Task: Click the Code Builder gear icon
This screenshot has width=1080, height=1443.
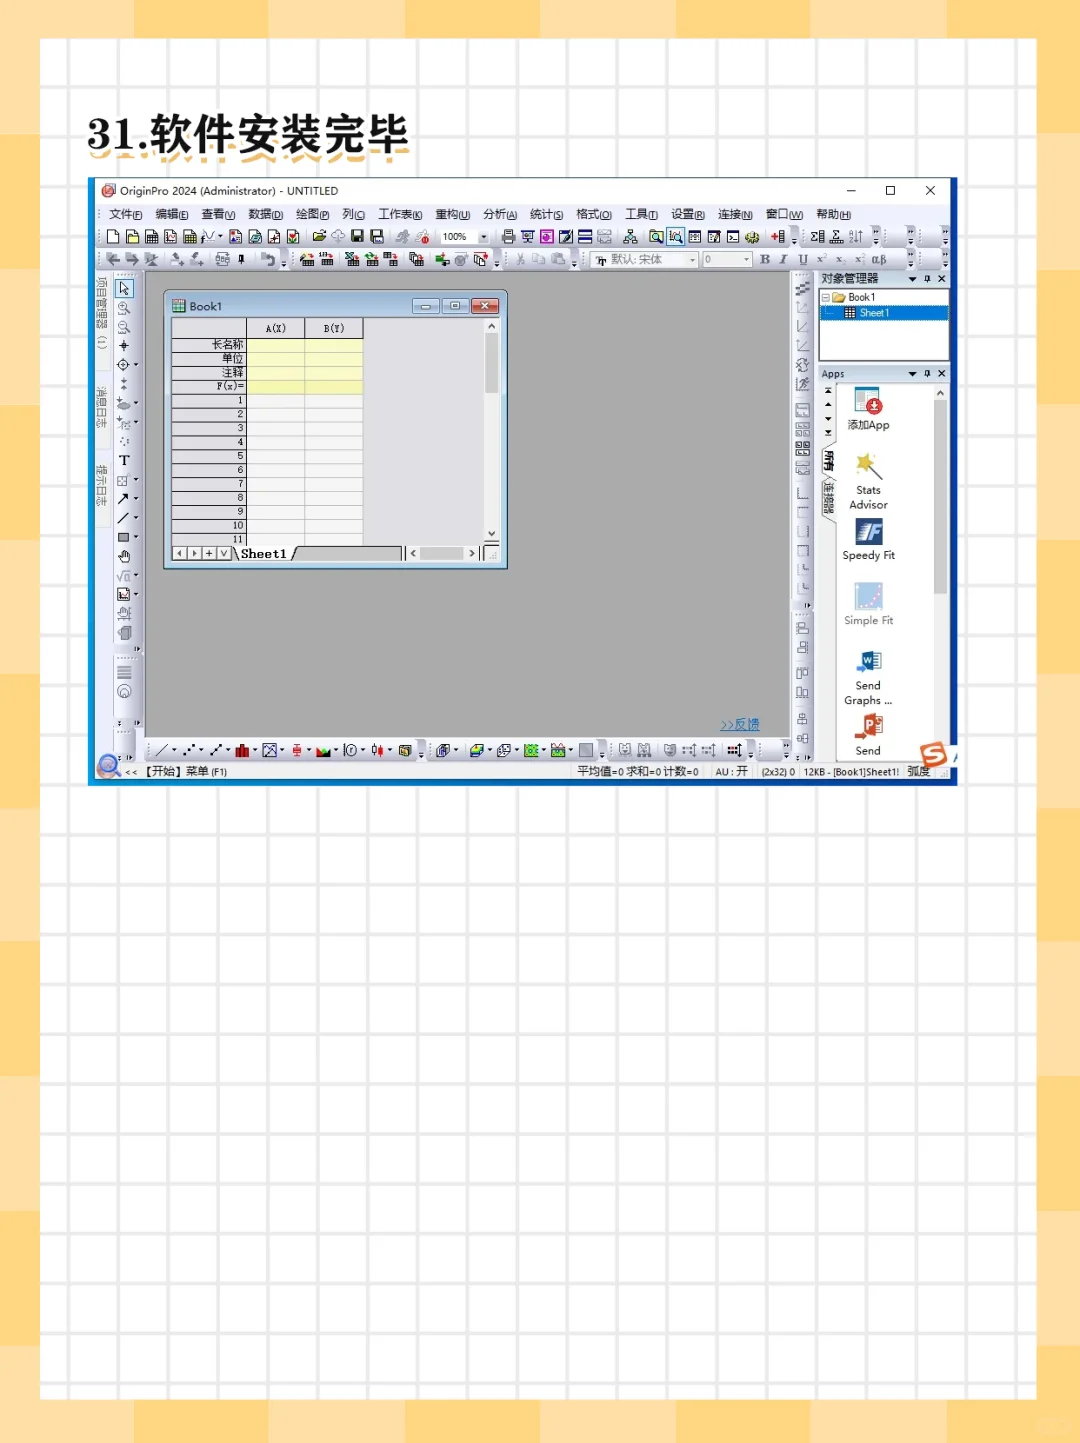Action: point(752,237)
